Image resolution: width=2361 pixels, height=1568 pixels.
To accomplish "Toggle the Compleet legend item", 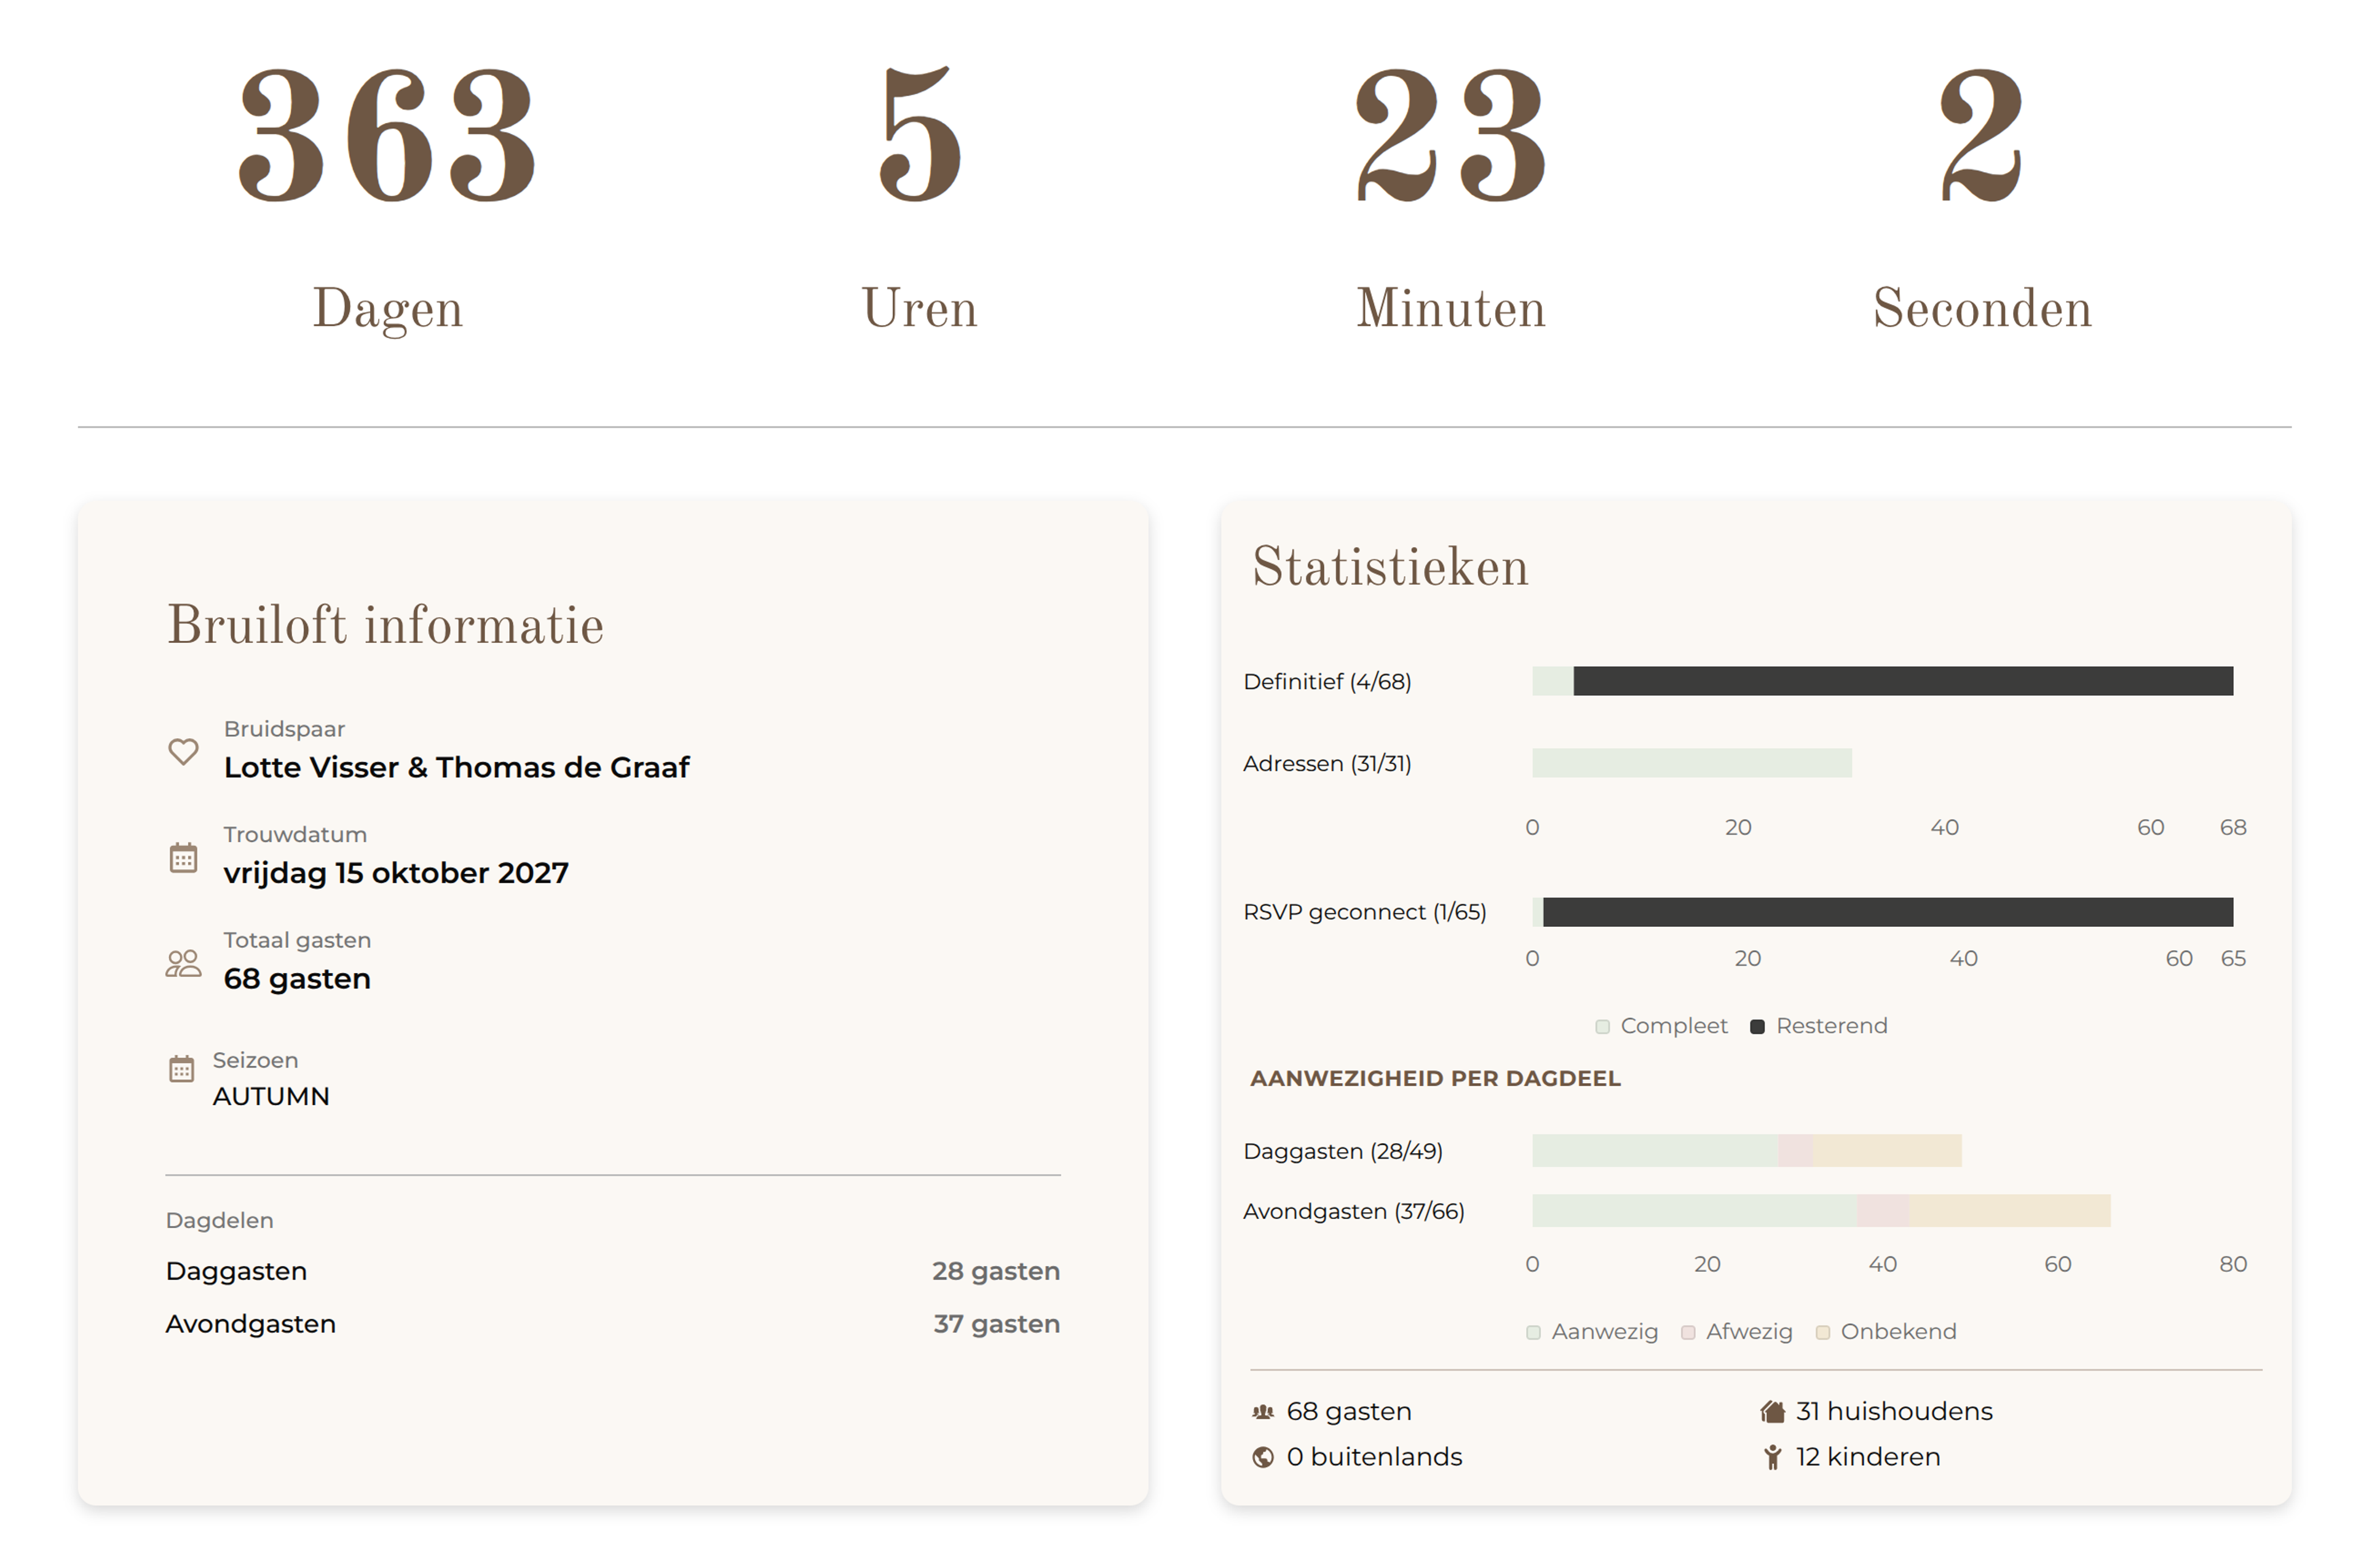I will point(1661,1026).
